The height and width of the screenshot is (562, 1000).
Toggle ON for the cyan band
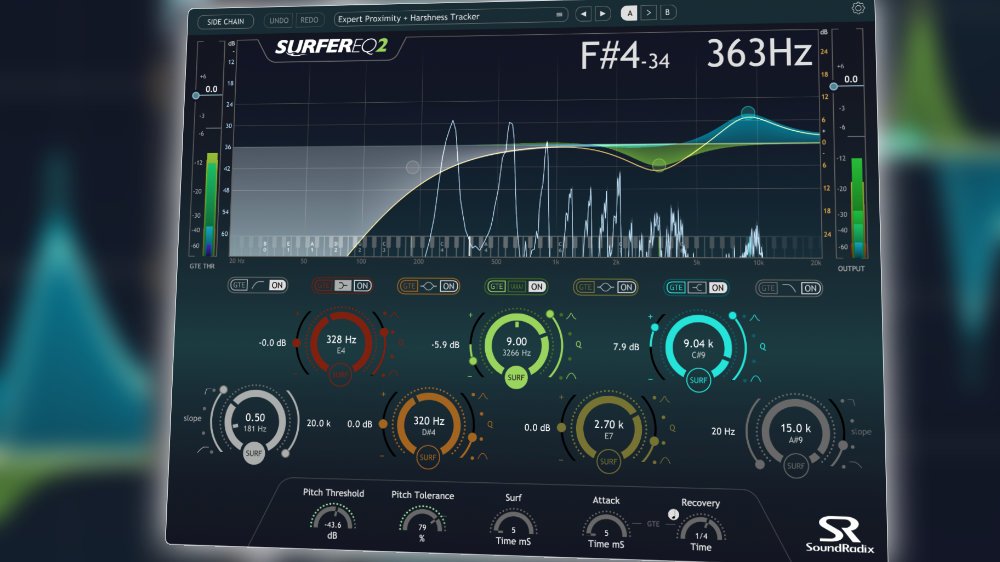(x=717, y=288)
